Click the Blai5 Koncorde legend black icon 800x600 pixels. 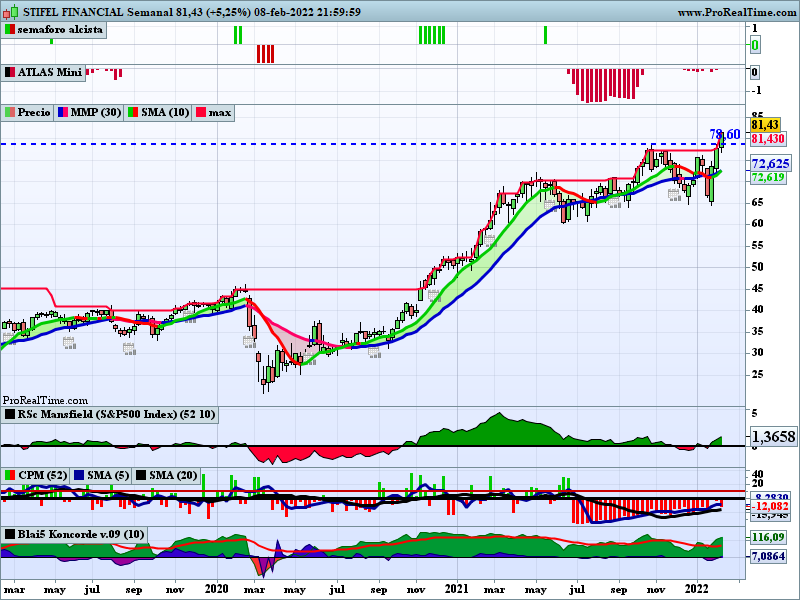click(x=10, y=535)
